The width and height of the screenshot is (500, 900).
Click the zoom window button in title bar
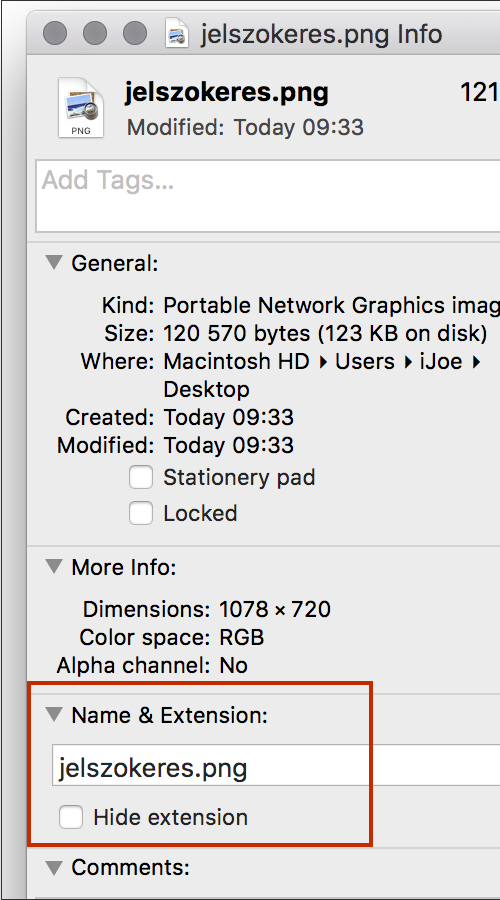(x=135, y=33)
